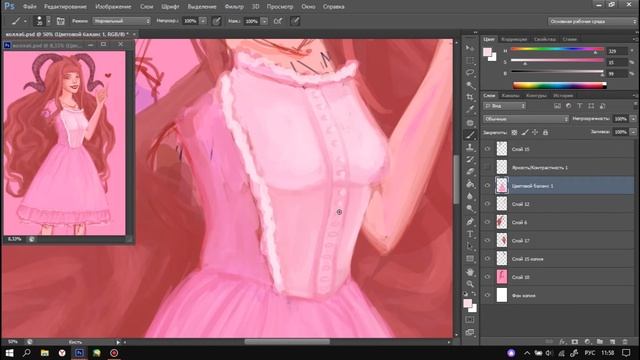Viewport: 640px width, 360px height.
Task: Open the layer opacity dropdown arrow
Action: [633, 119]
